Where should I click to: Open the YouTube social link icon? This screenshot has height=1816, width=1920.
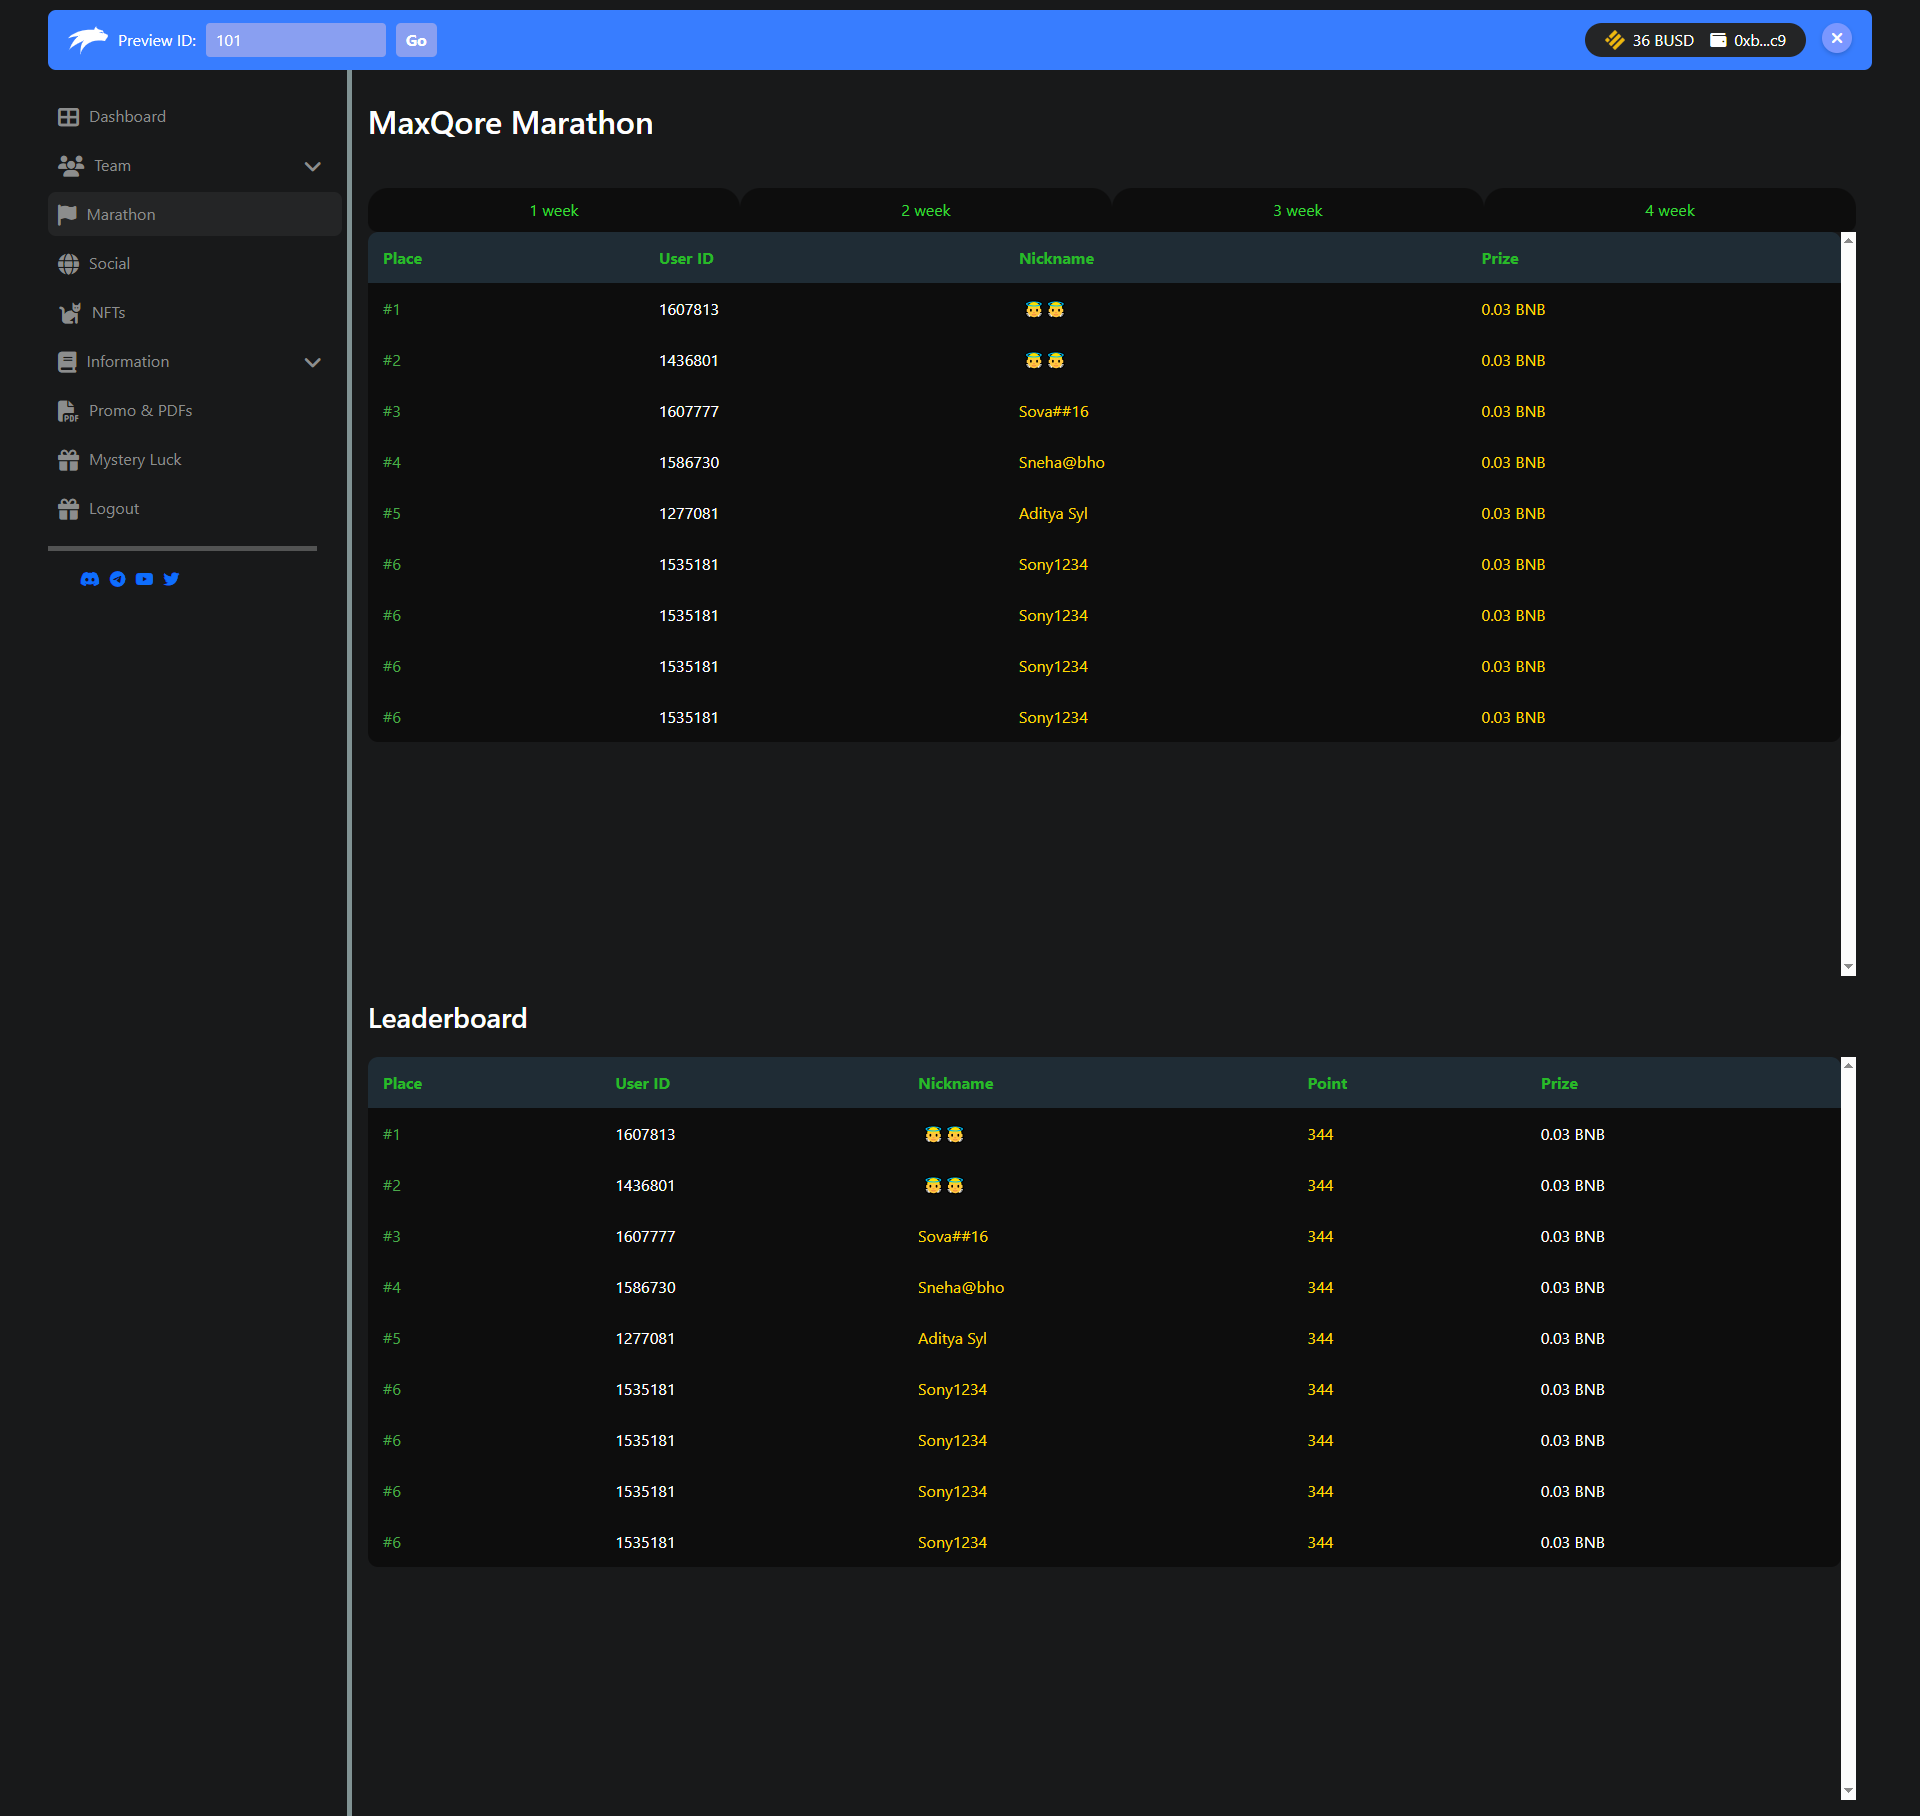click(x=145, y=579)
